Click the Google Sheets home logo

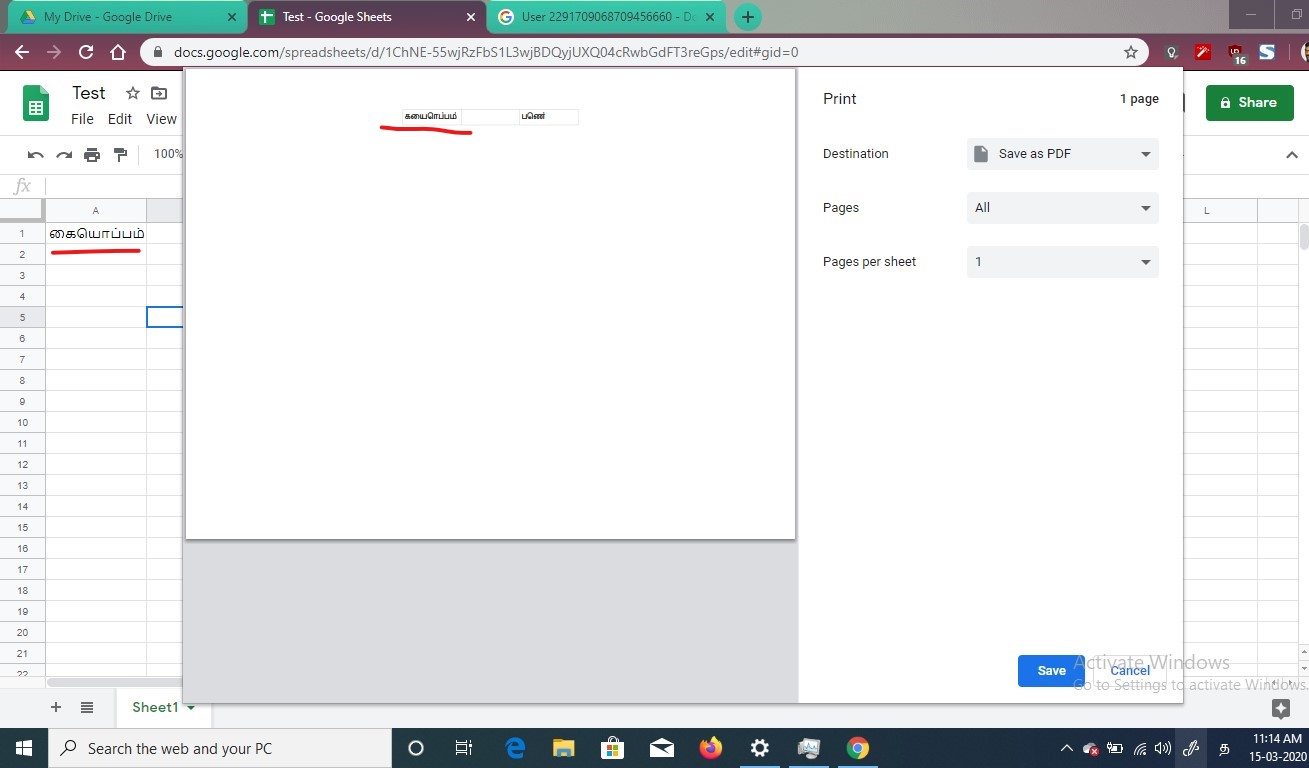click(x=36, y=103)
